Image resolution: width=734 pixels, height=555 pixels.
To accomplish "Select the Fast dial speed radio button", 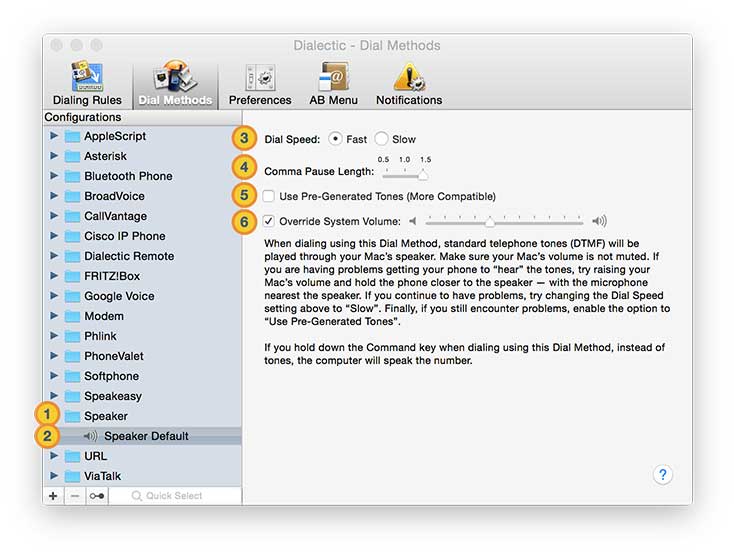I will [335, 139].
